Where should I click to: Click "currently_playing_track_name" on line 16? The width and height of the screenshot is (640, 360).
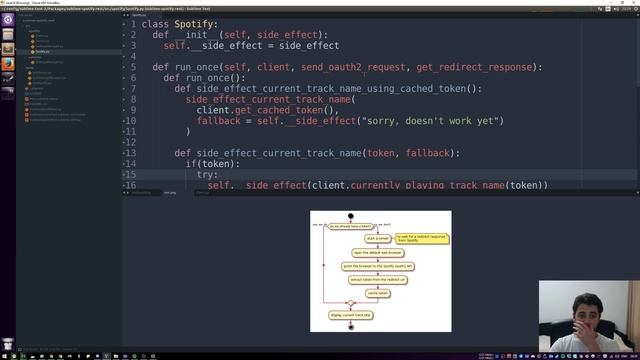click(x=428, y=185)
